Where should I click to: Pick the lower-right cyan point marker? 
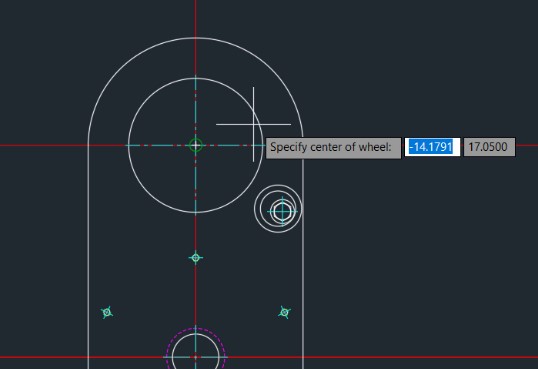284,312
